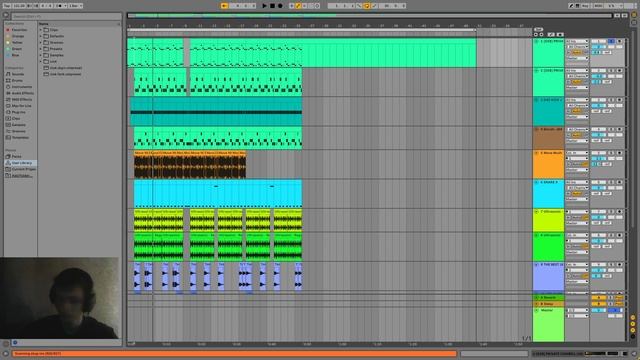Click Add Folder in Places

coord(21,176)
